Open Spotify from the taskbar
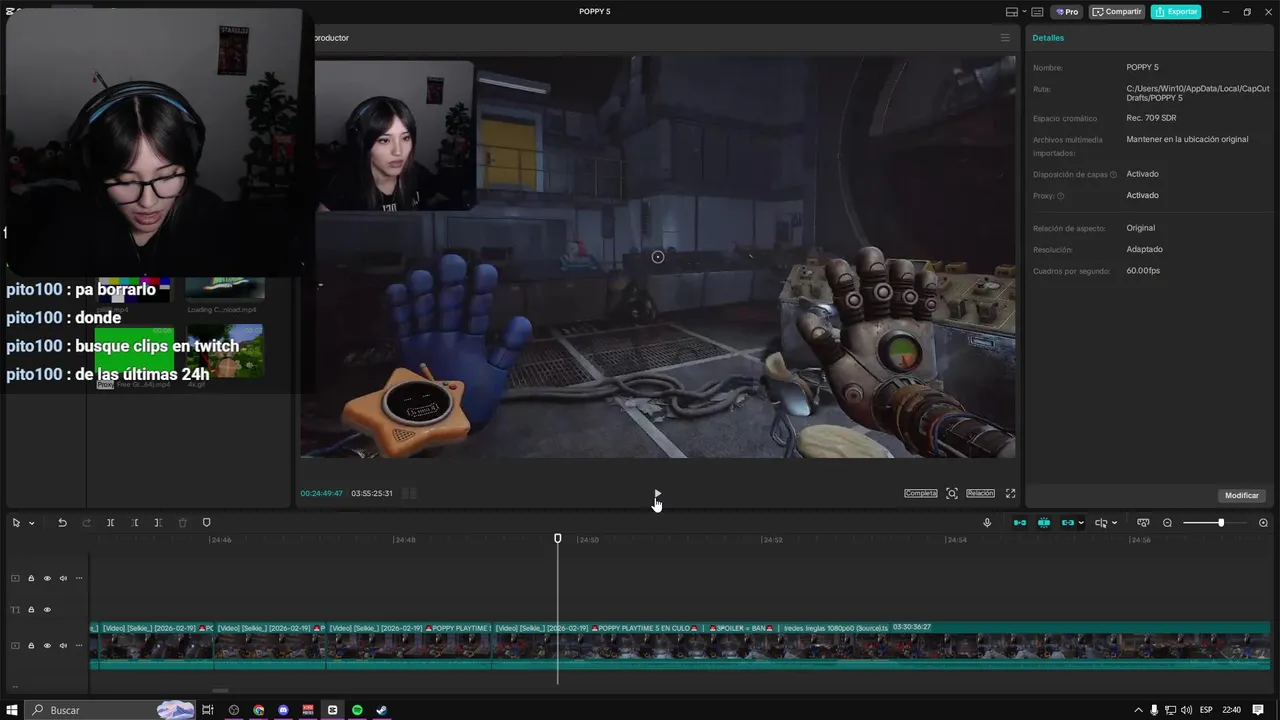1280x720 pixels. [357, 710]
